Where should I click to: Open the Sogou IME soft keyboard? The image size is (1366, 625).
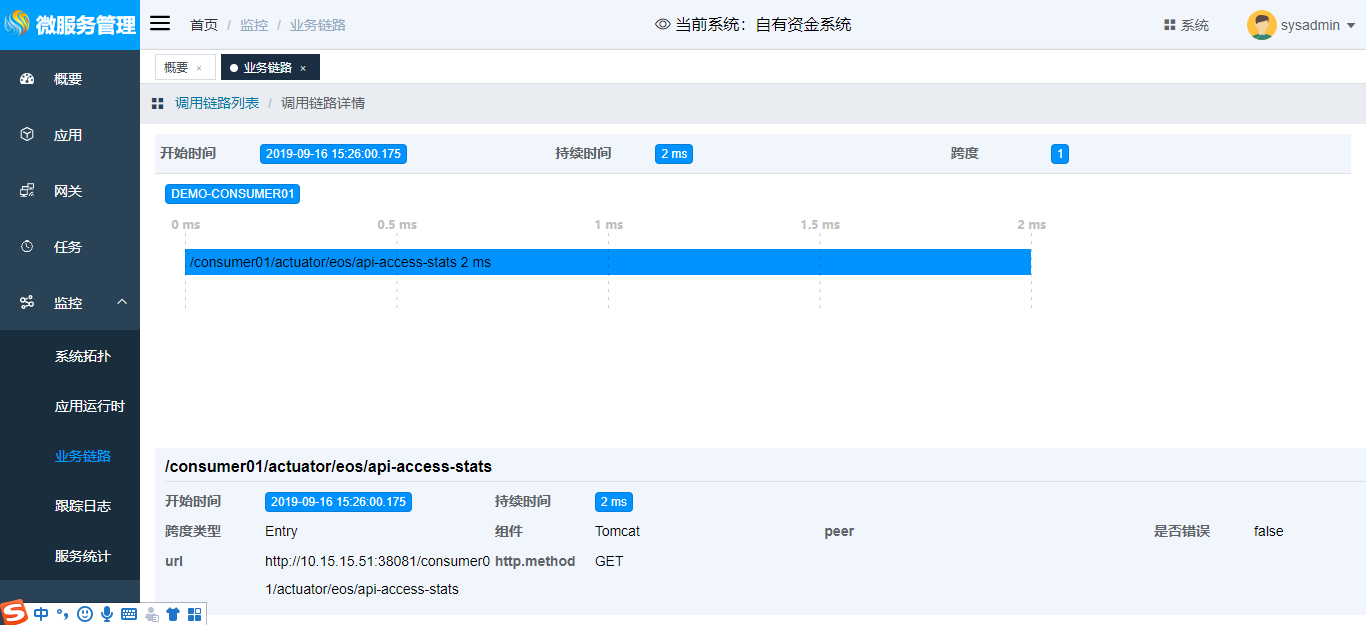pos(129,613)
